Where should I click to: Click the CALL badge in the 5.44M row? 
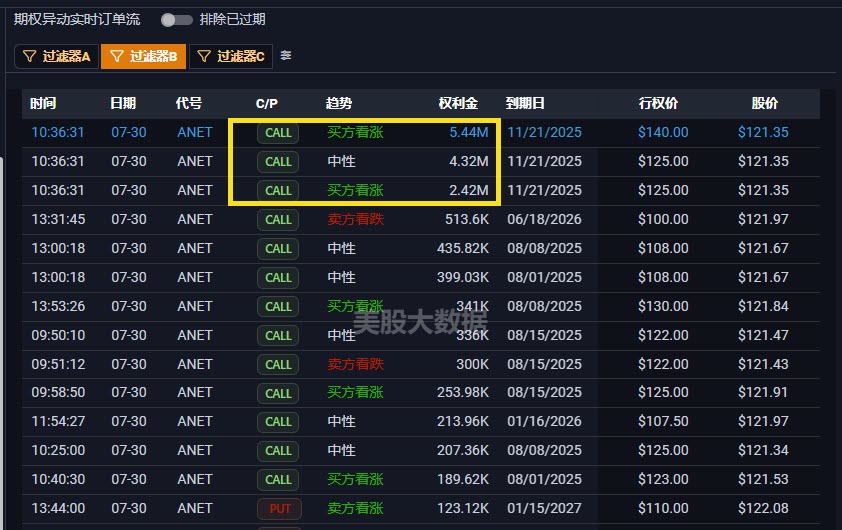(279, 133)
